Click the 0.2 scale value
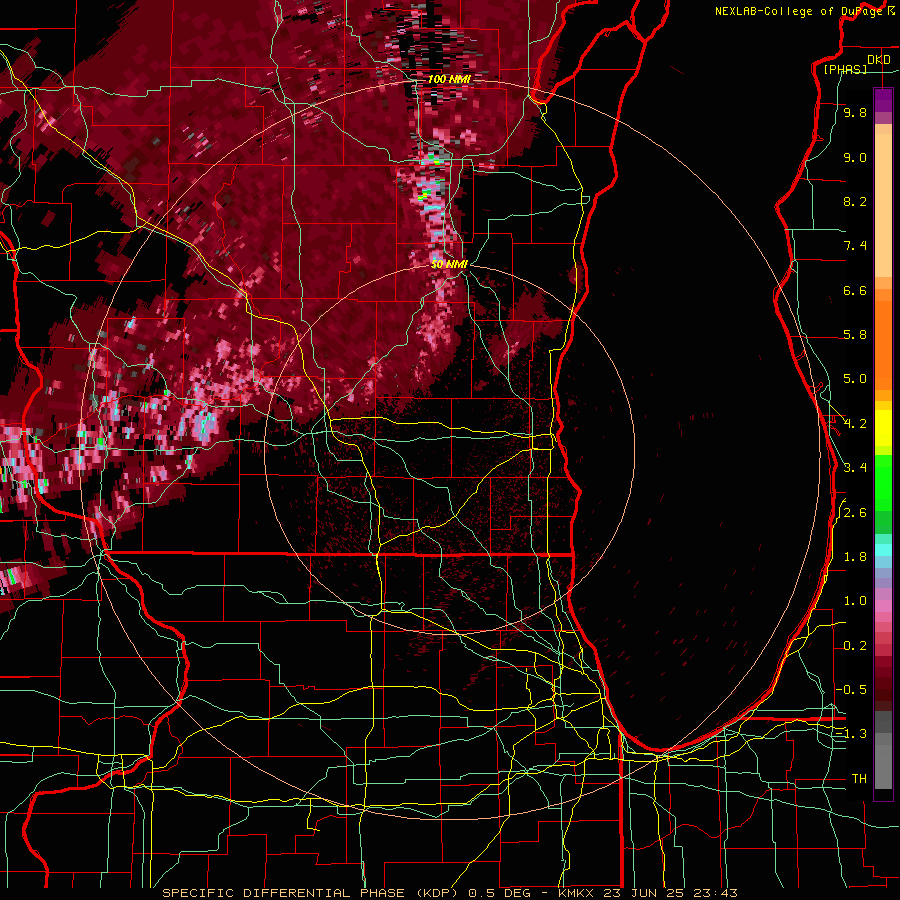 (x=855, y=646)
